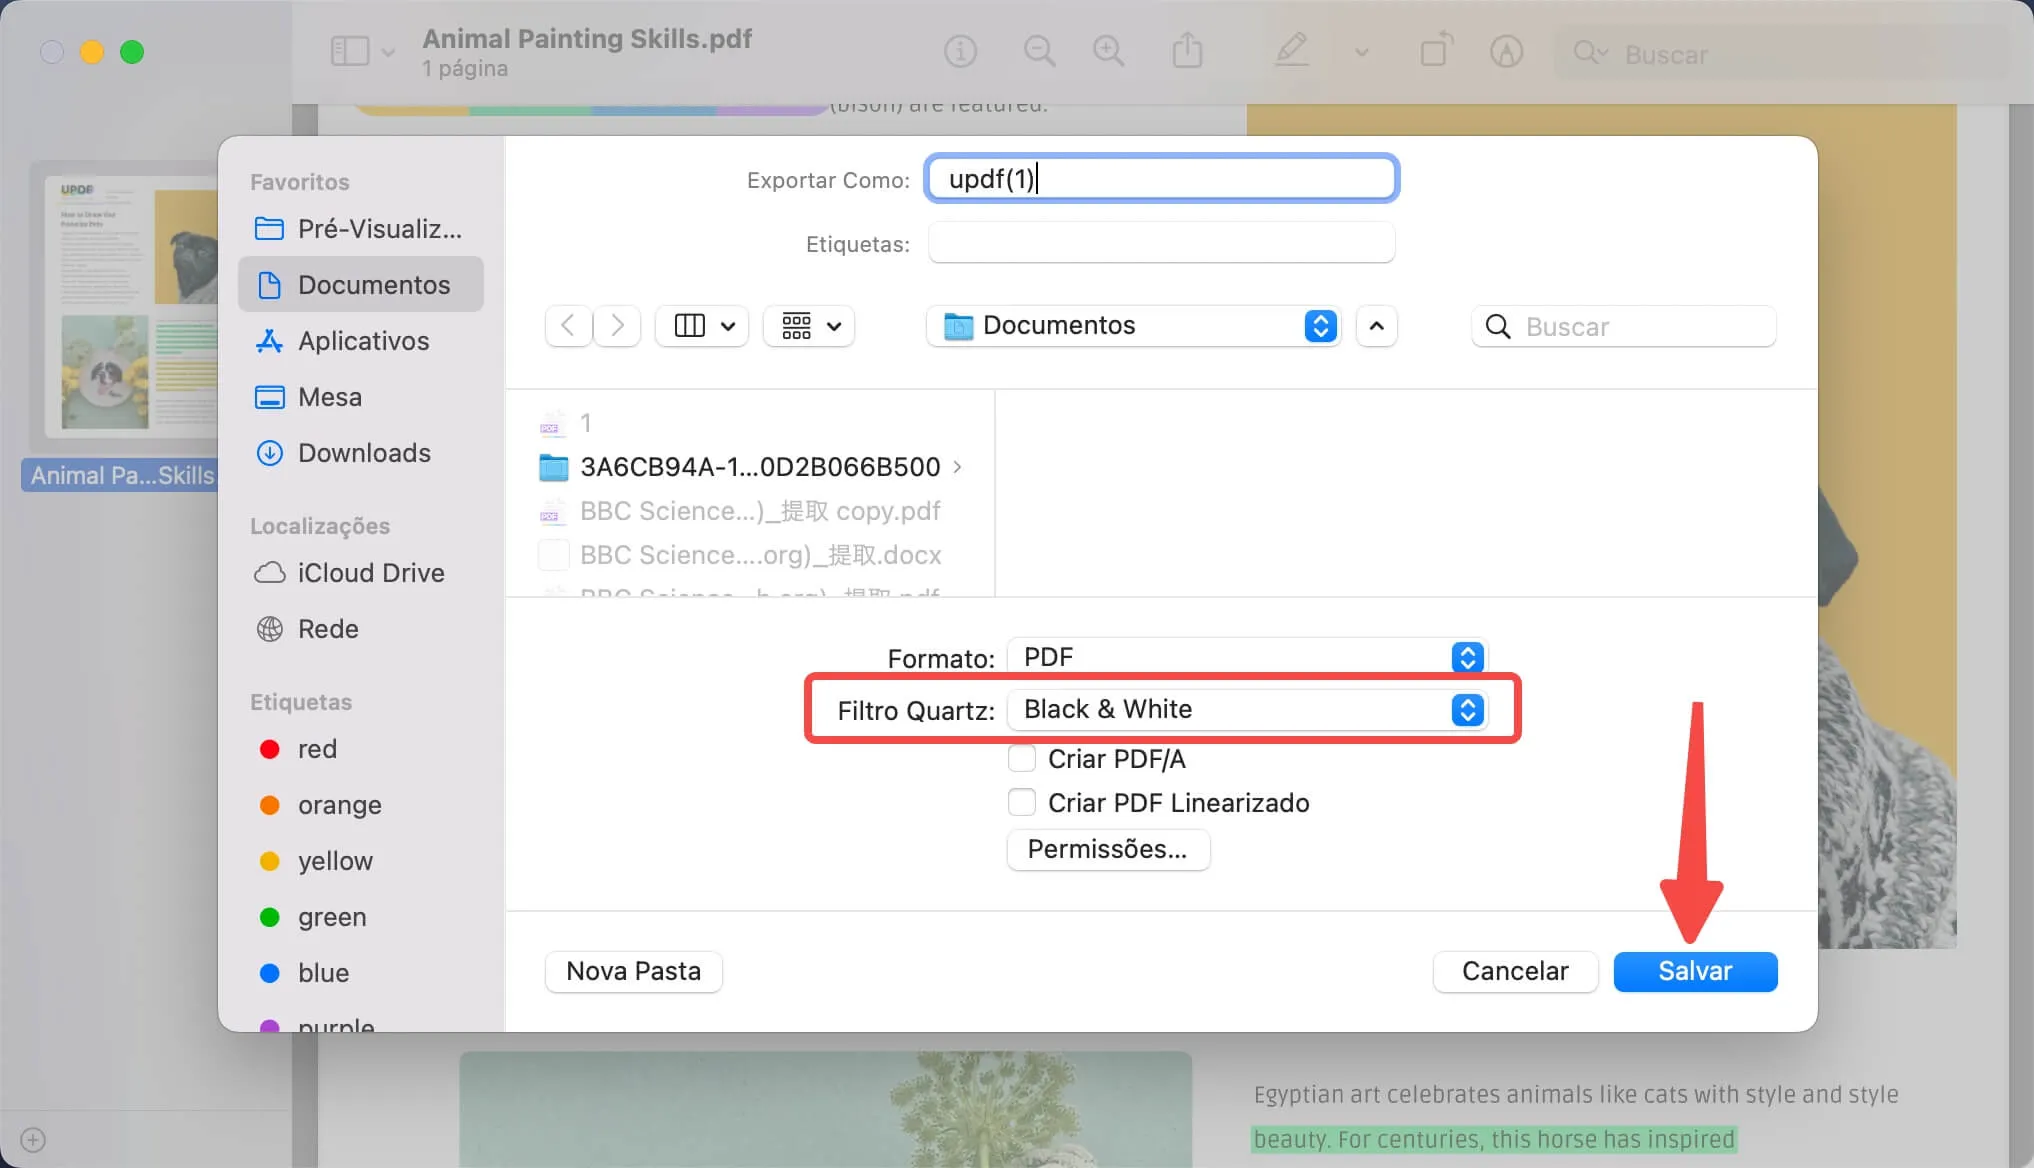Viewport: 2034px width, 1168px height.
Task: Click the Downloads sidebar icon
Action: 268,453
